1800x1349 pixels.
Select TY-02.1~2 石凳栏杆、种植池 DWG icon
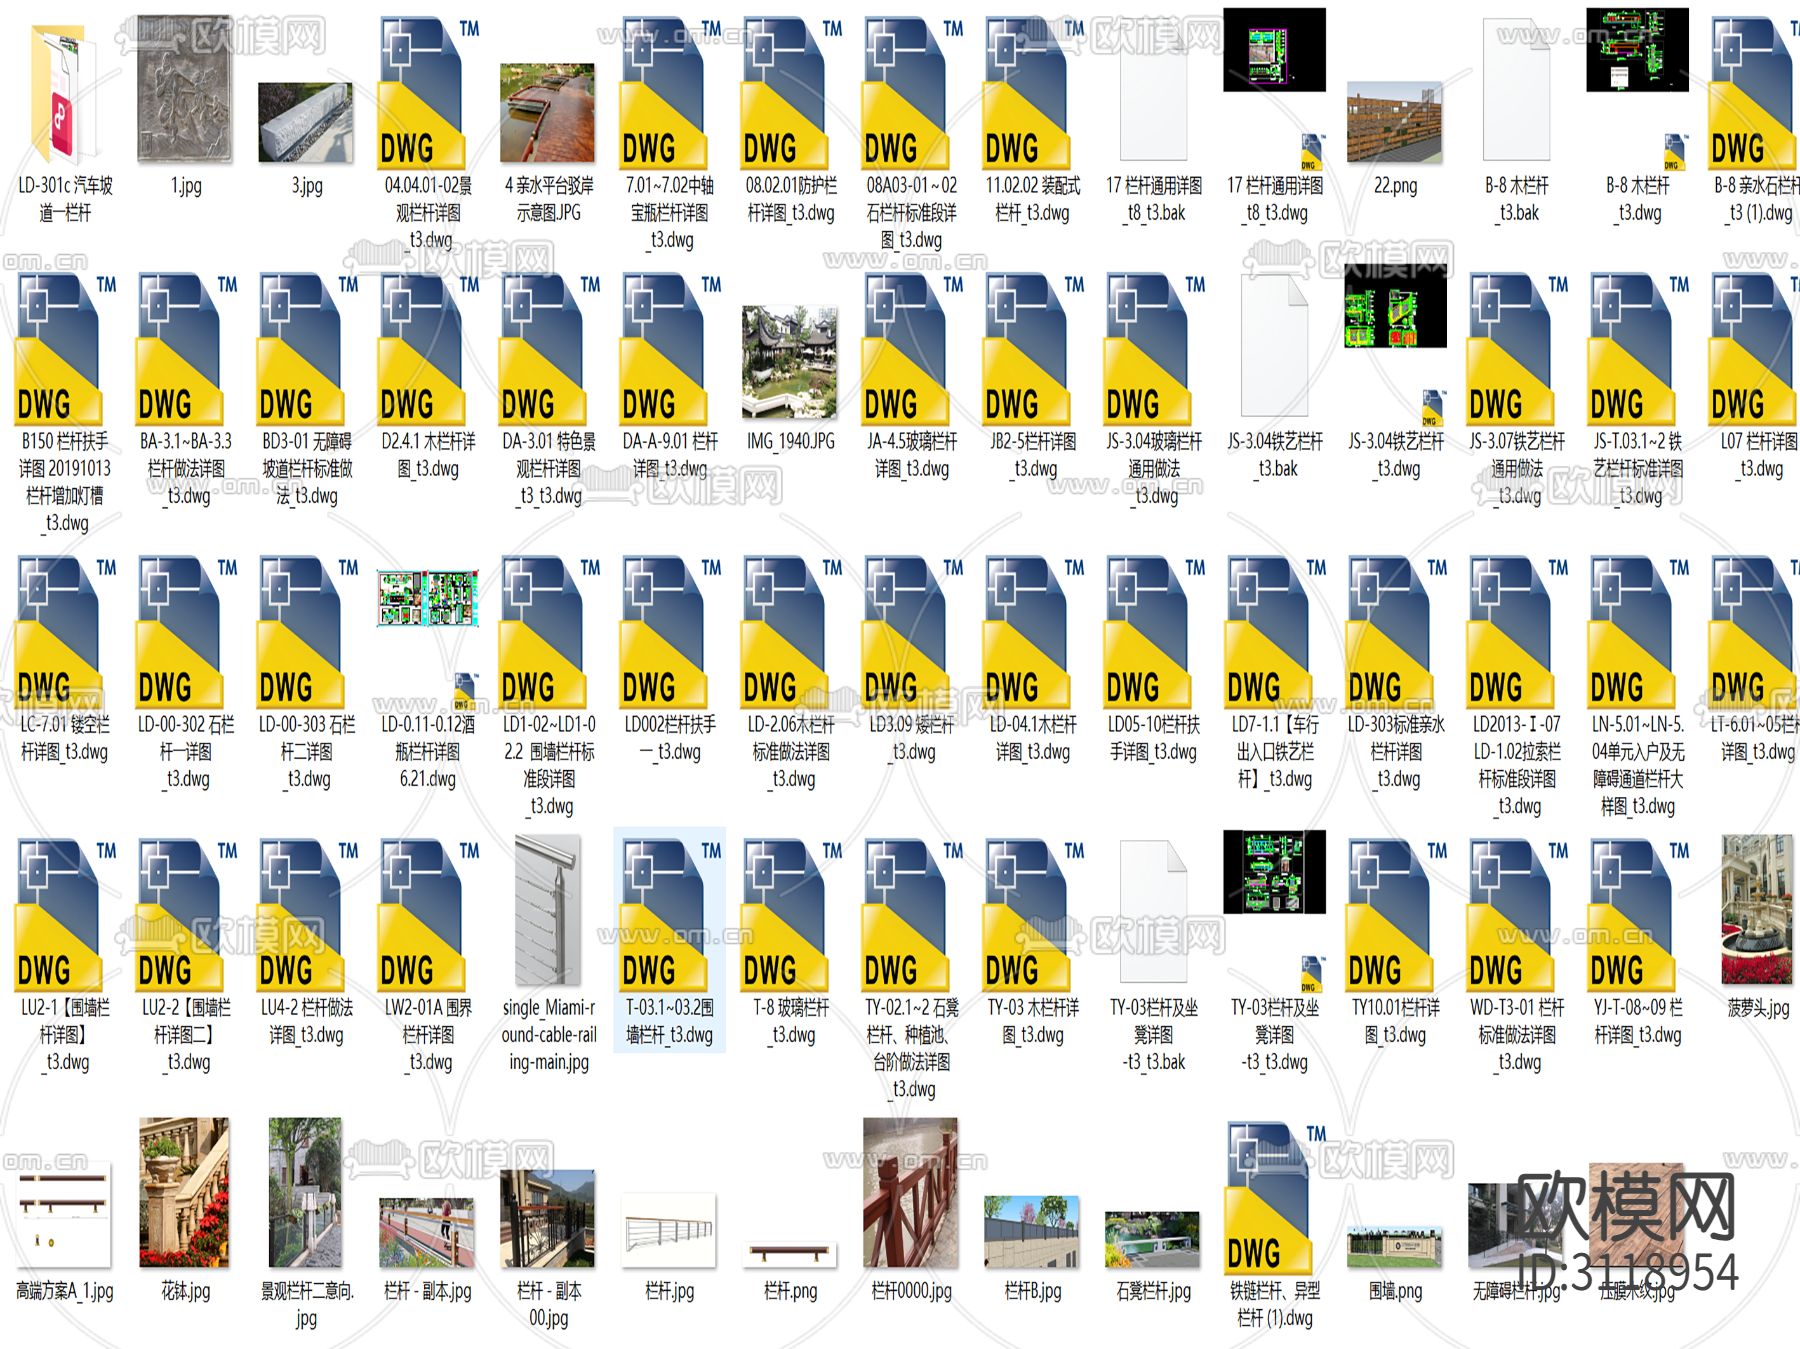[905, 913]
